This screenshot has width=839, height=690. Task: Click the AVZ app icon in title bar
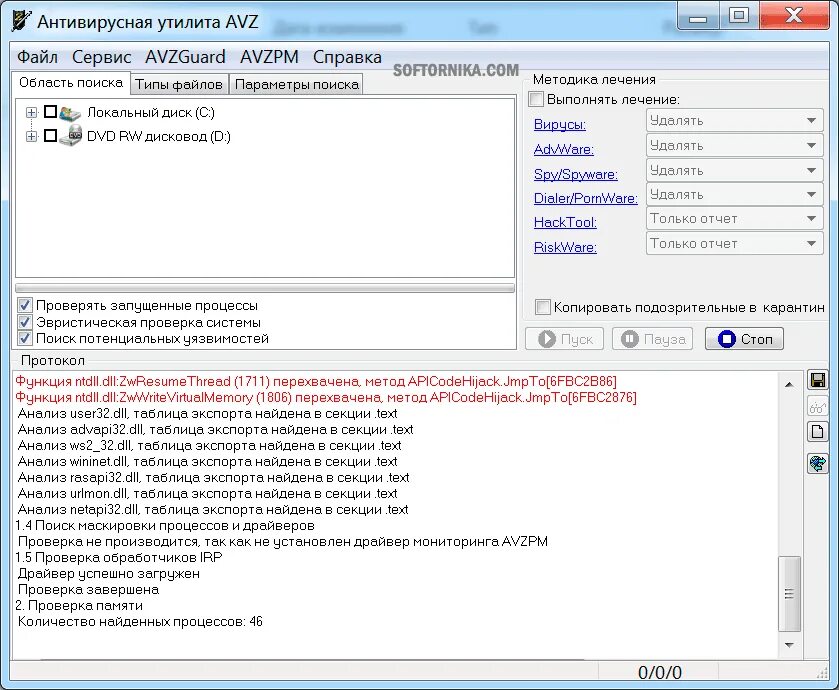pos(21,21)
